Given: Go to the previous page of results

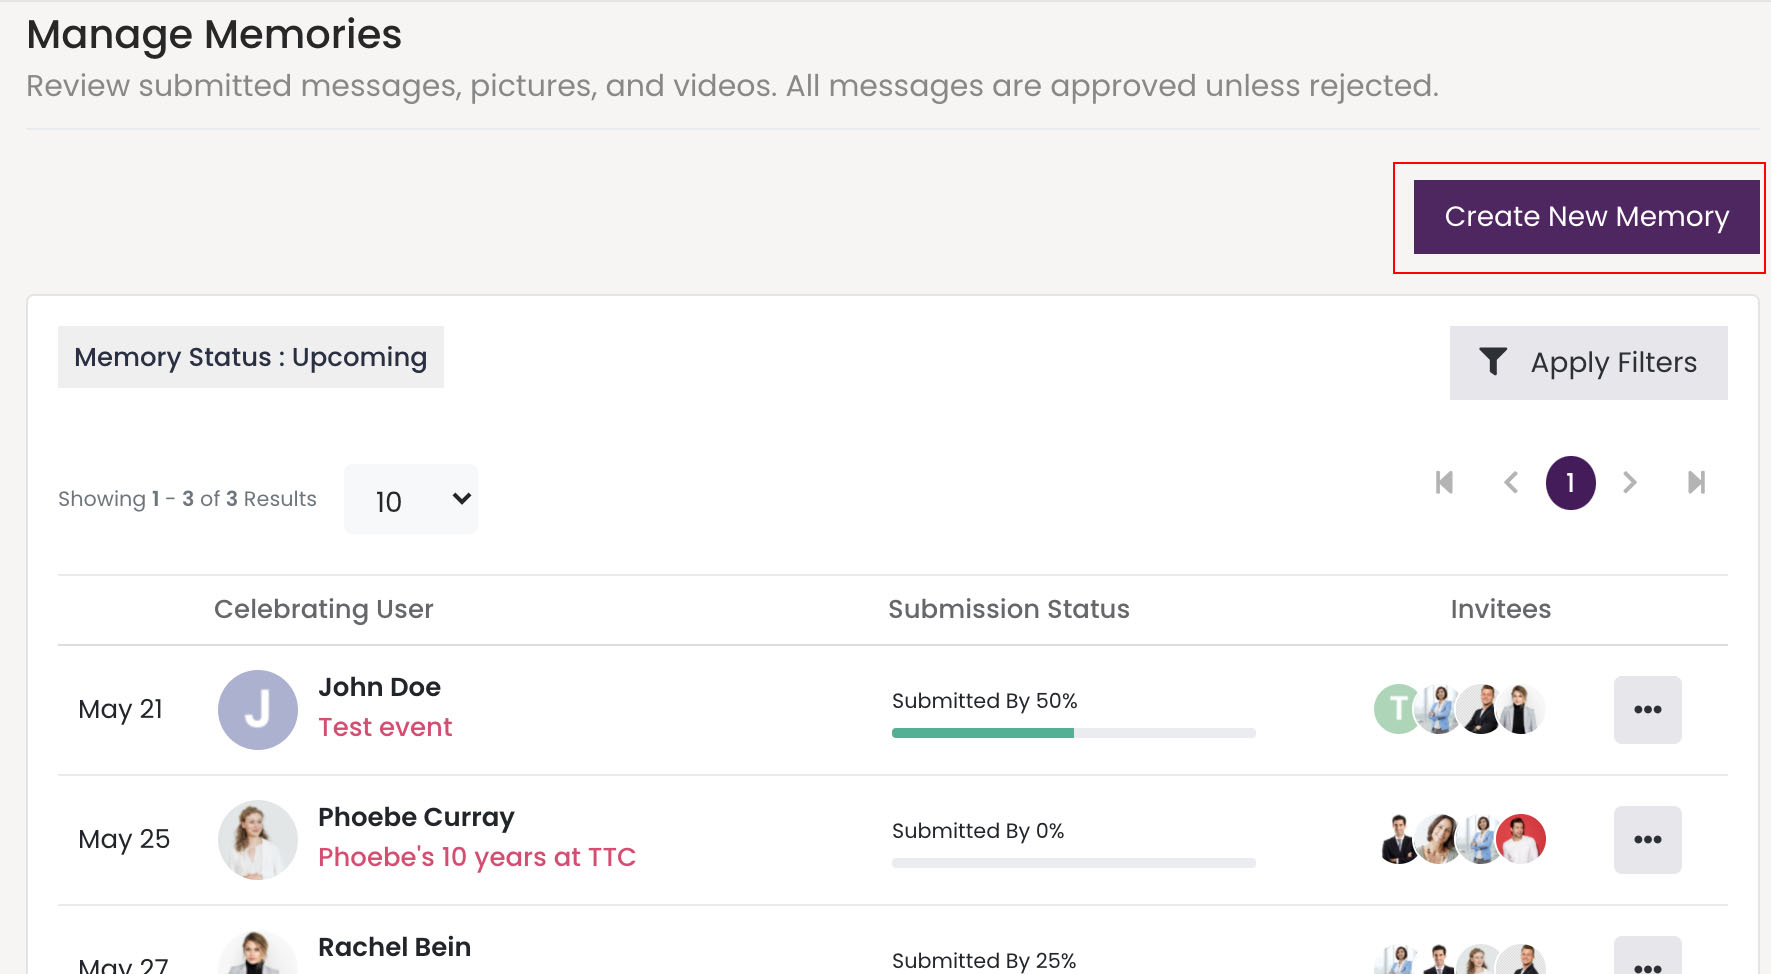Looking at the screenshot, I should 1511,483.
